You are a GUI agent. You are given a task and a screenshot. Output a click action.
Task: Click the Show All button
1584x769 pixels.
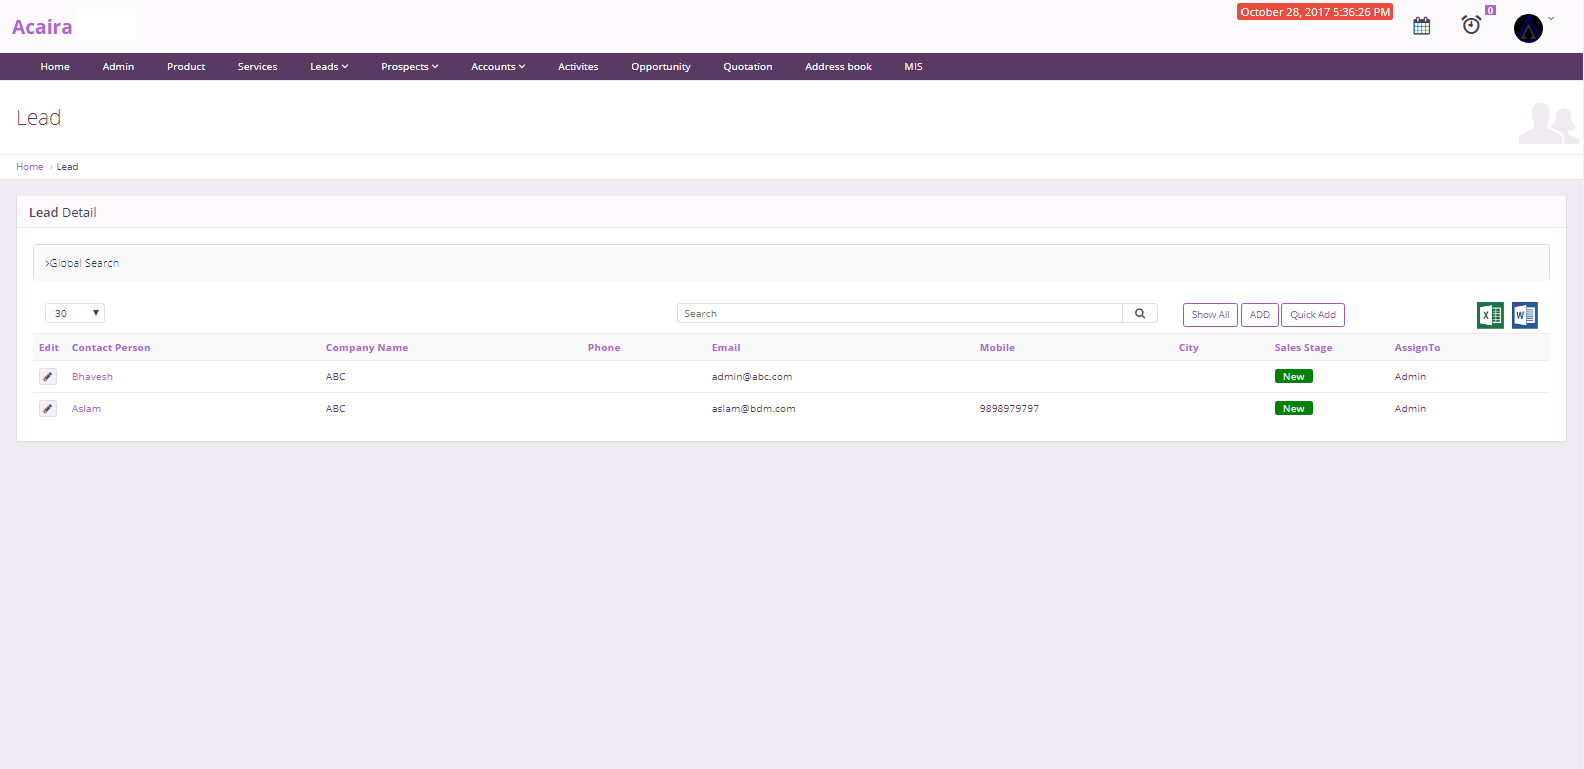(1210, 315)
